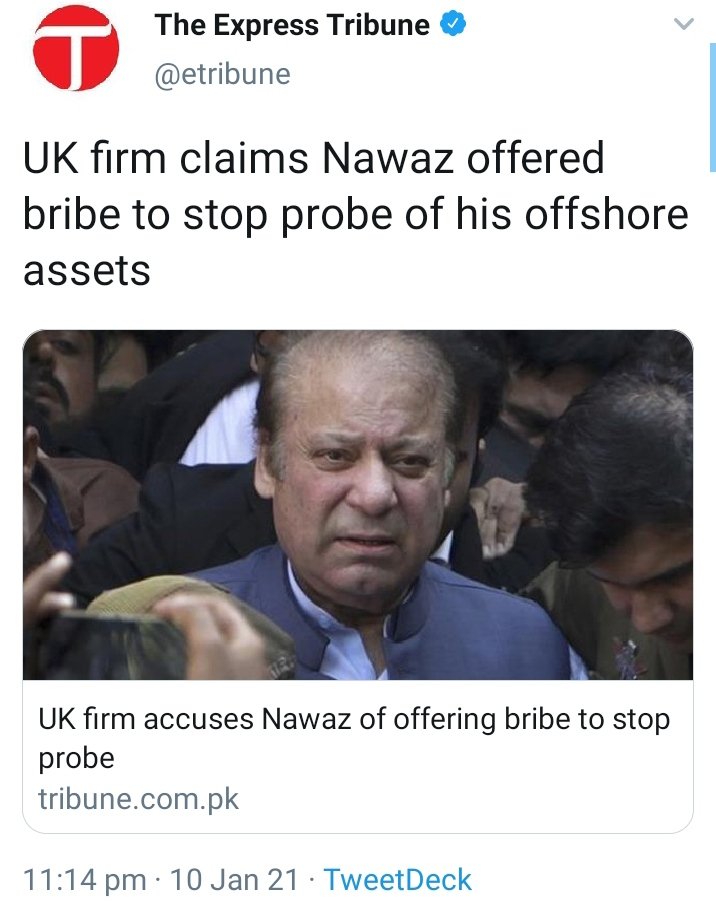Open The Express Tribune account name
716x901 pixels.
coord(292,25)
